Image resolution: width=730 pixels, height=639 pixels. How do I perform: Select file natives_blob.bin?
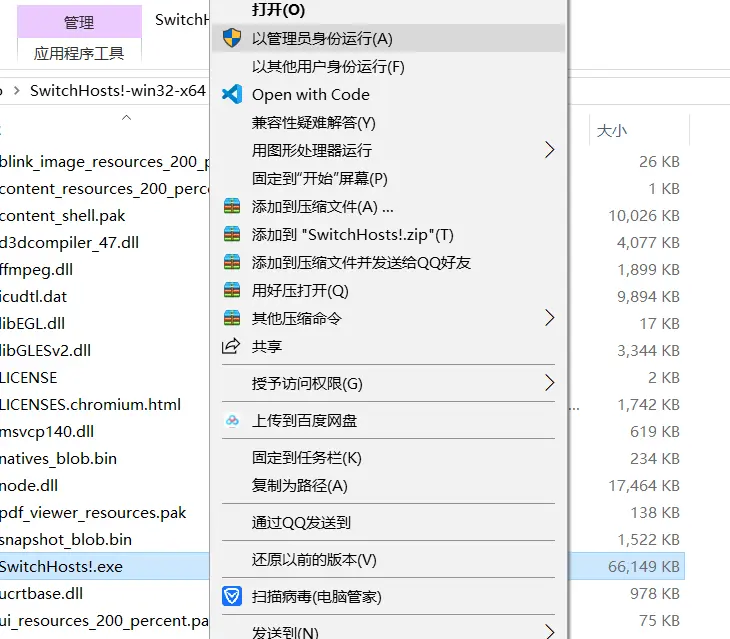click(58, 458)
